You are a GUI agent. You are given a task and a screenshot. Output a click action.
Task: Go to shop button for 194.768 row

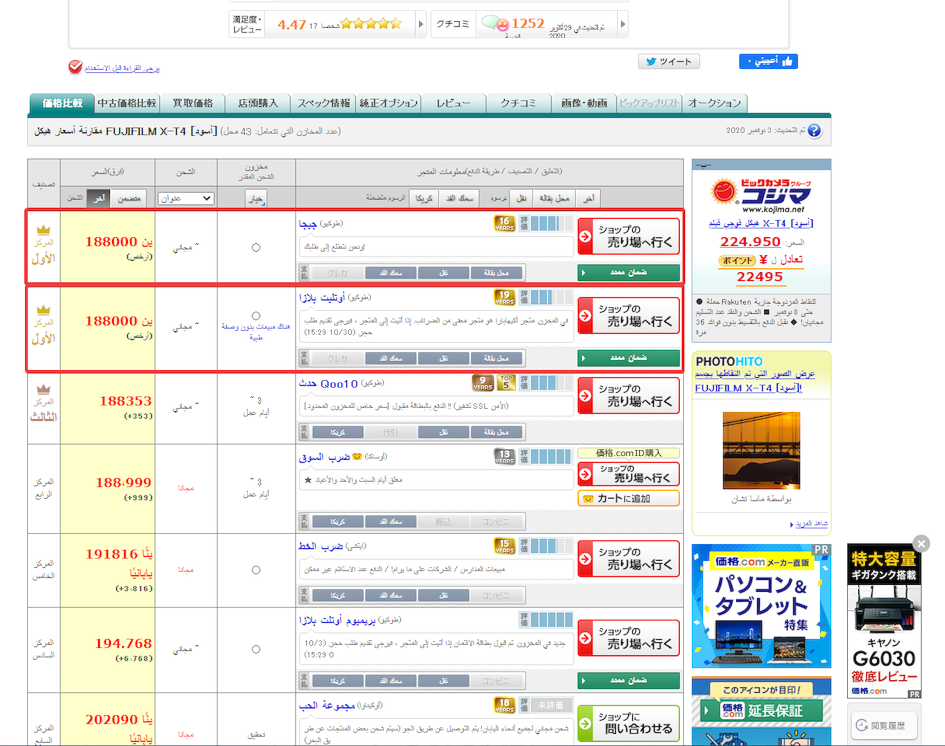click(629, 638)
